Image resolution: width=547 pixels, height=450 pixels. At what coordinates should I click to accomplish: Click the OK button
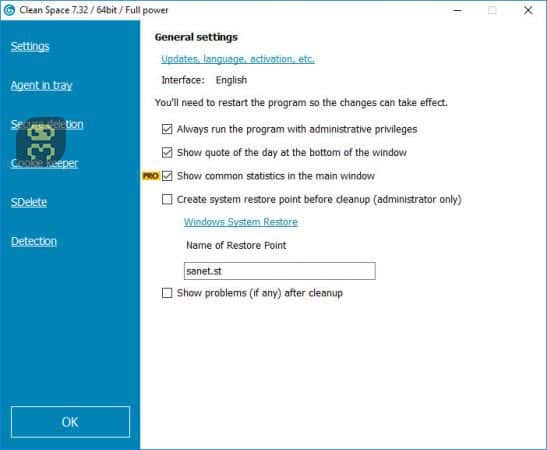click(x=70, y=422)
